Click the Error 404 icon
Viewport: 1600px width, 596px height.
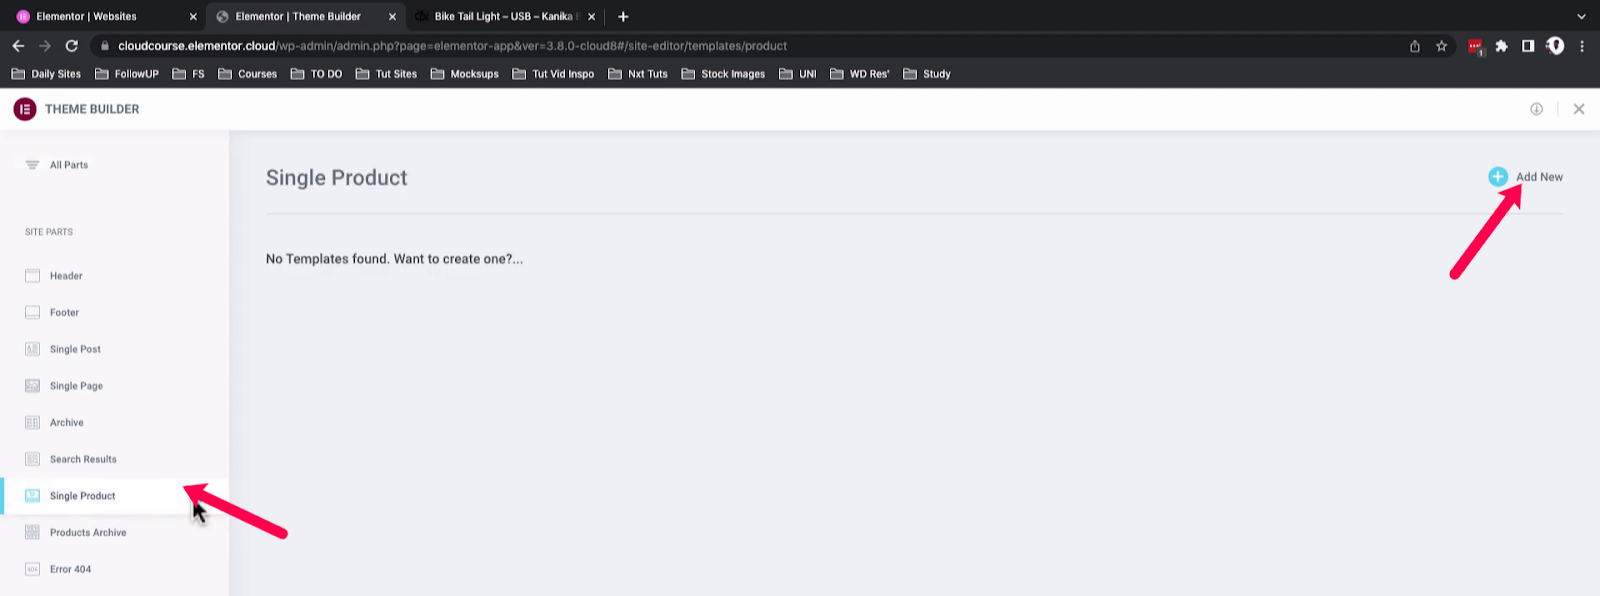tap(32, 569)
